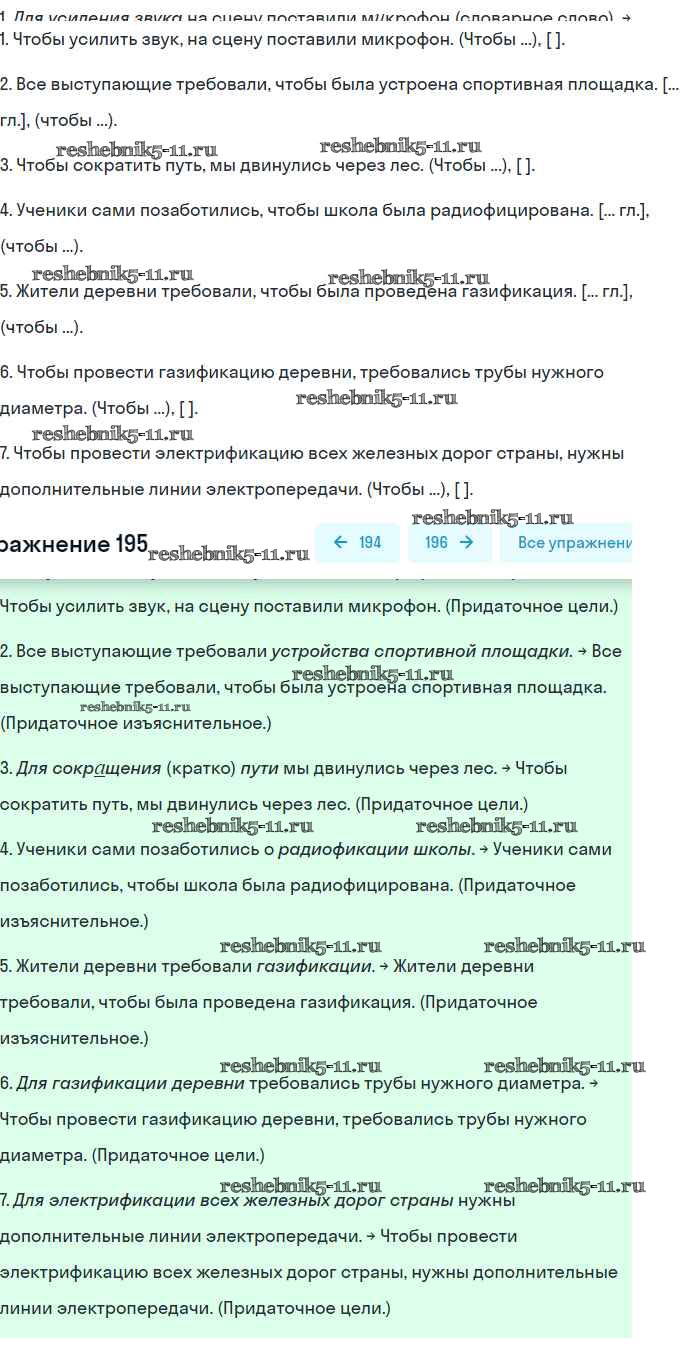680x1371 pixels.
Task: Click the reshebnik5-11.ru watermark above the 196 button
Action: (492, 517)
